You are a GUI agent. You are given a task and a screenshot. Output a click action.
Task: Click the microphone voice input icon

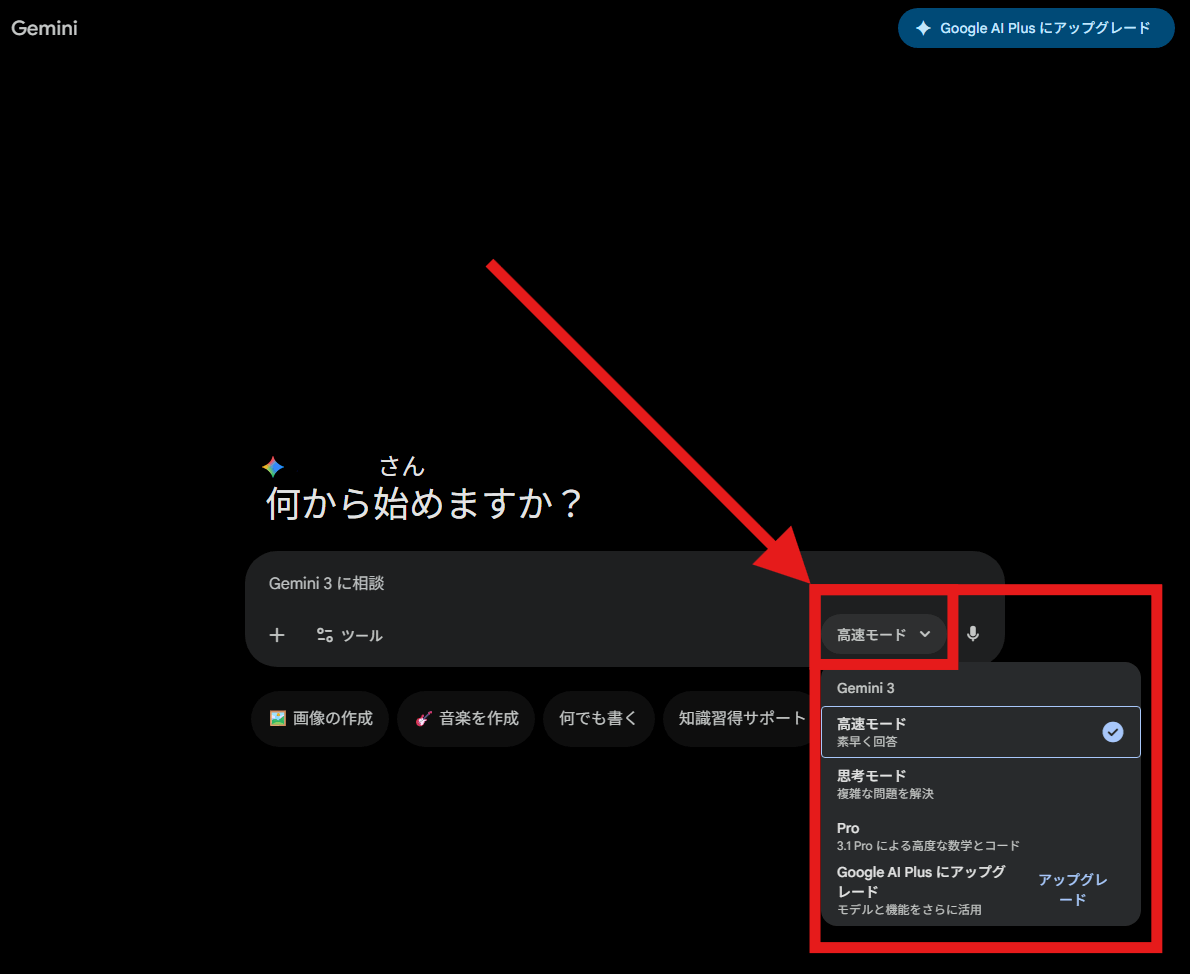pos(973,634)
